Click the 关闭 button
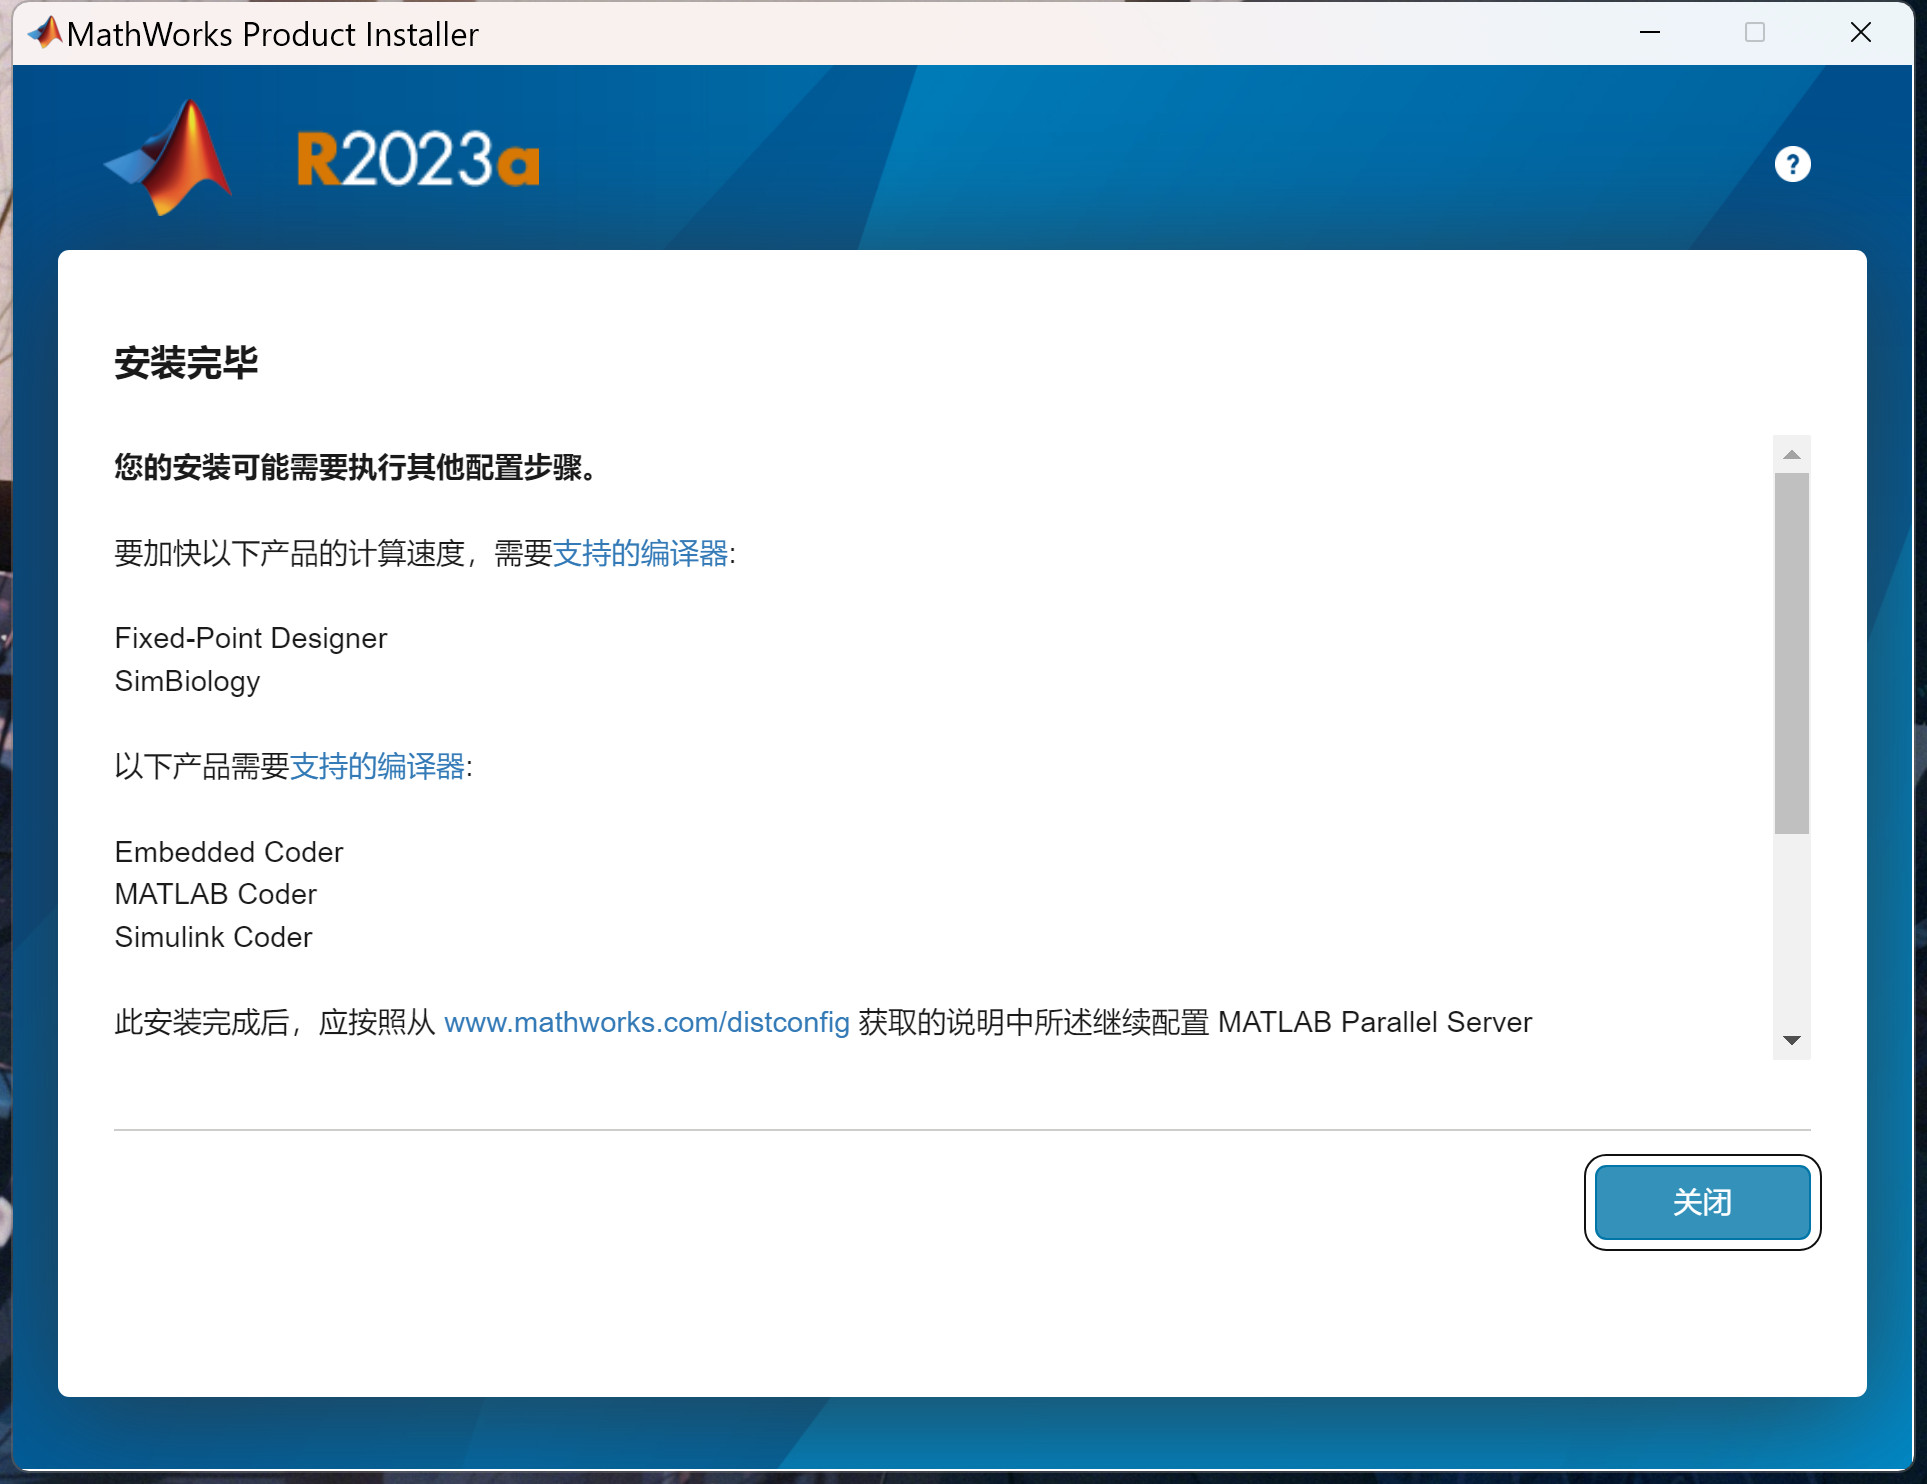1927x1484 pixels. 1701,1202
